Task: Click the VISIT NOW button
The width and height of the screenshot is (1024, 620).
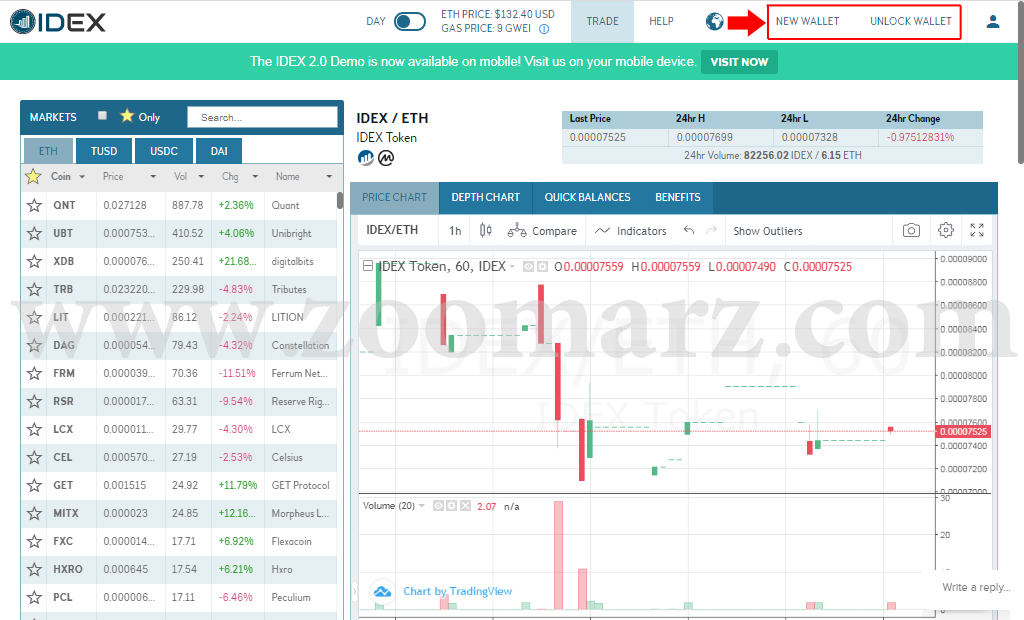Action: click(x=739, y=62)
